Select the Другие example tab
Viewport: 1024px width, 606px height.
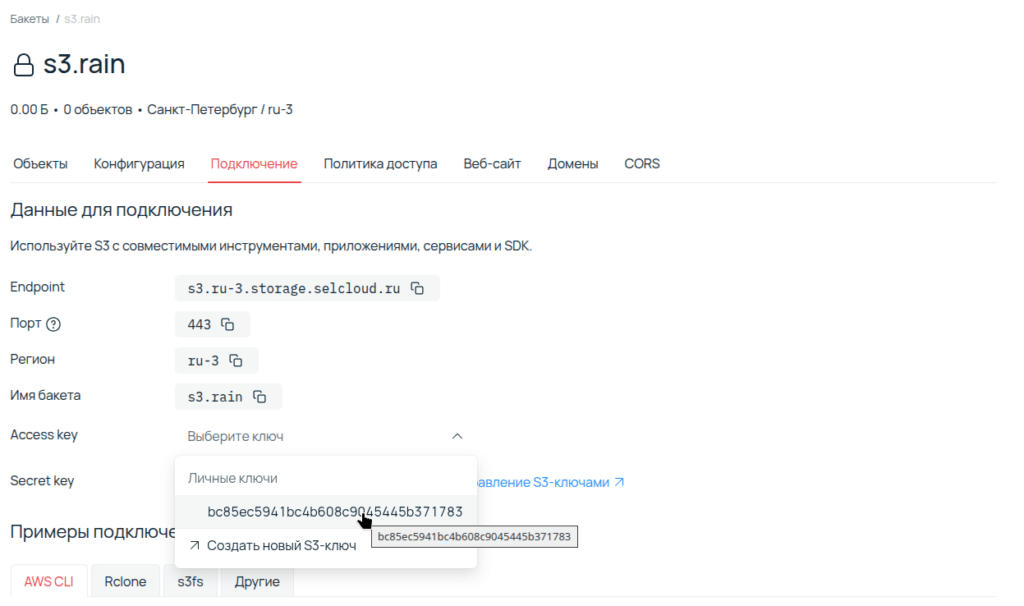pos(257,581)
